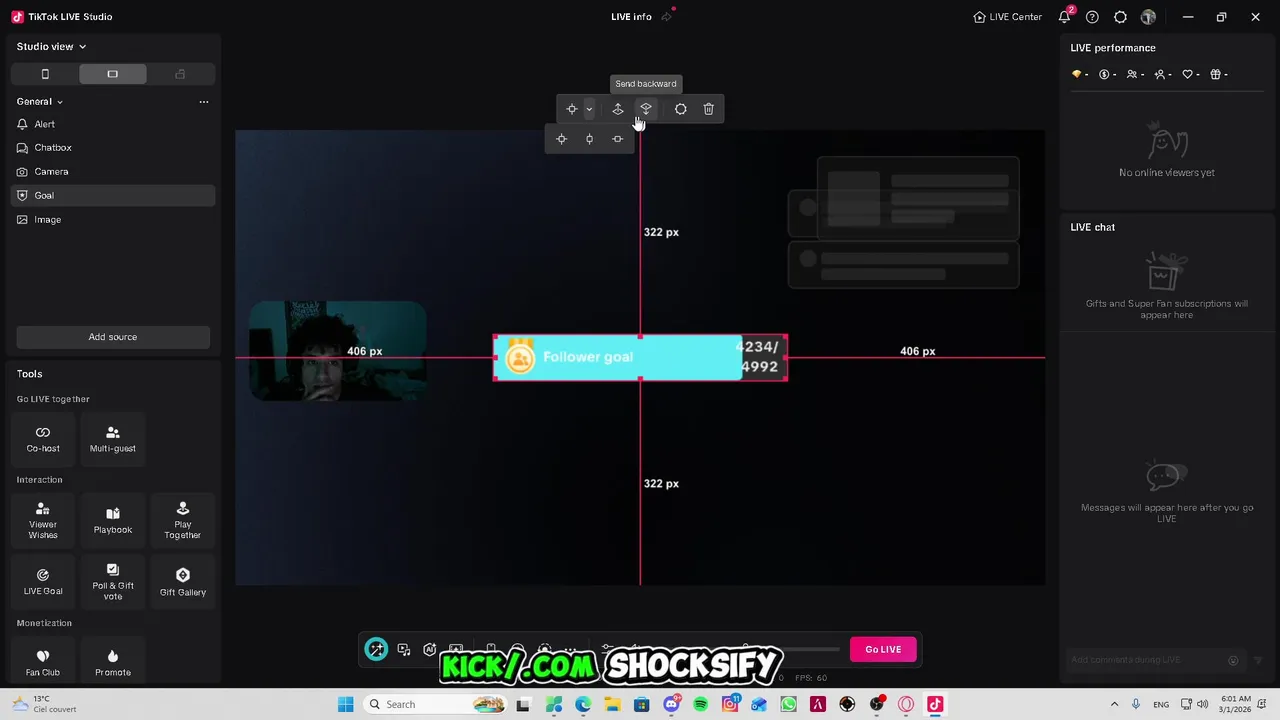Open the Play Together tool
The image size is (1280, 720).
point(183,521)
